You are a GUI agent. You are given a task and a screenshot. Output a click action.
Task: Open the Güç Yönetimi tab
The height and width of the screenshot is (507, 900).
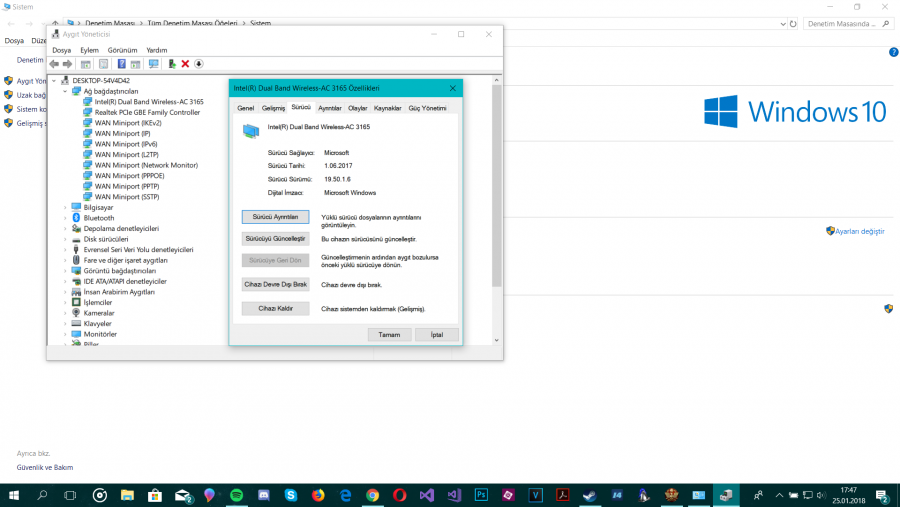coord(427,108)
